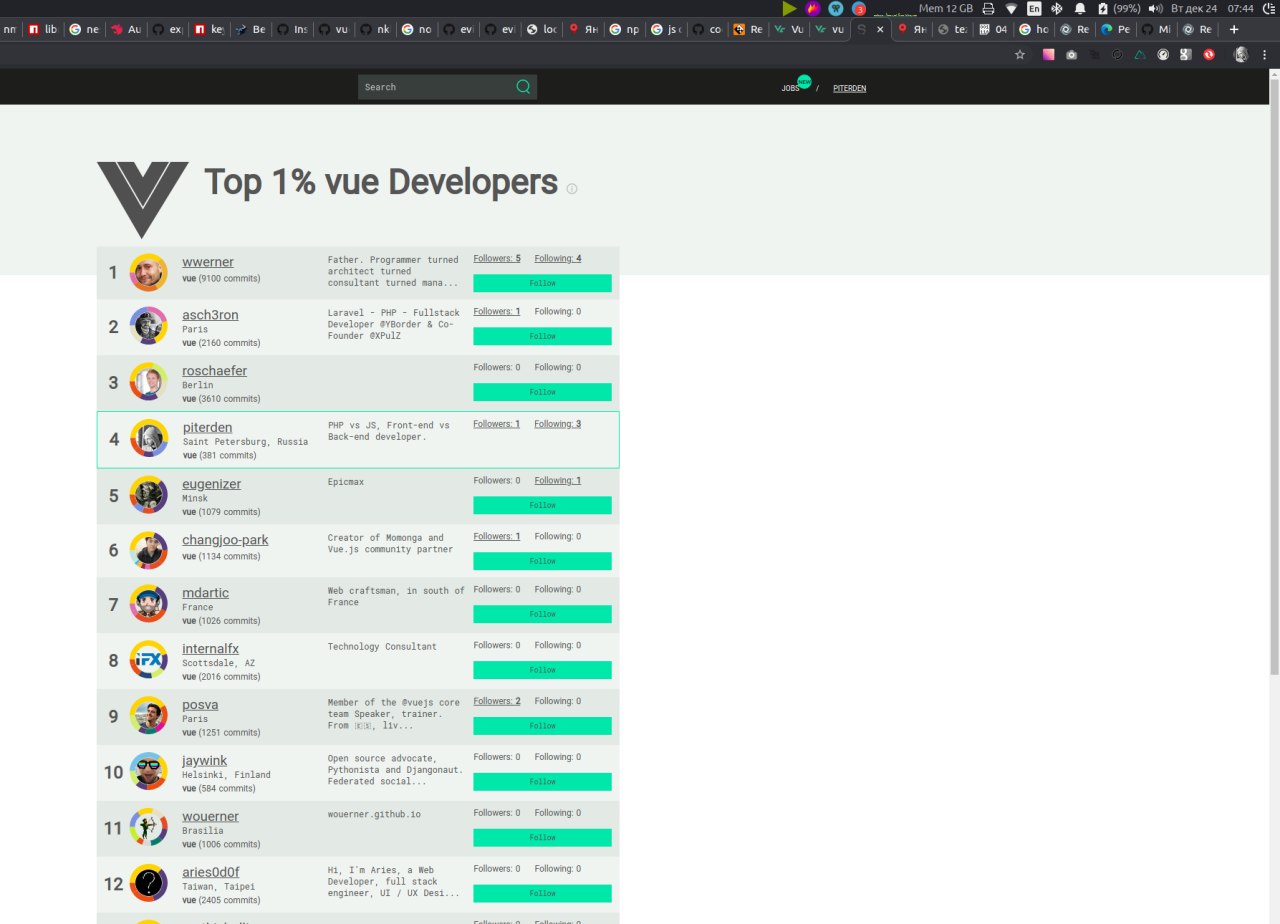
Task: Open roschaefer's profile link
Action: pos(214,371)
